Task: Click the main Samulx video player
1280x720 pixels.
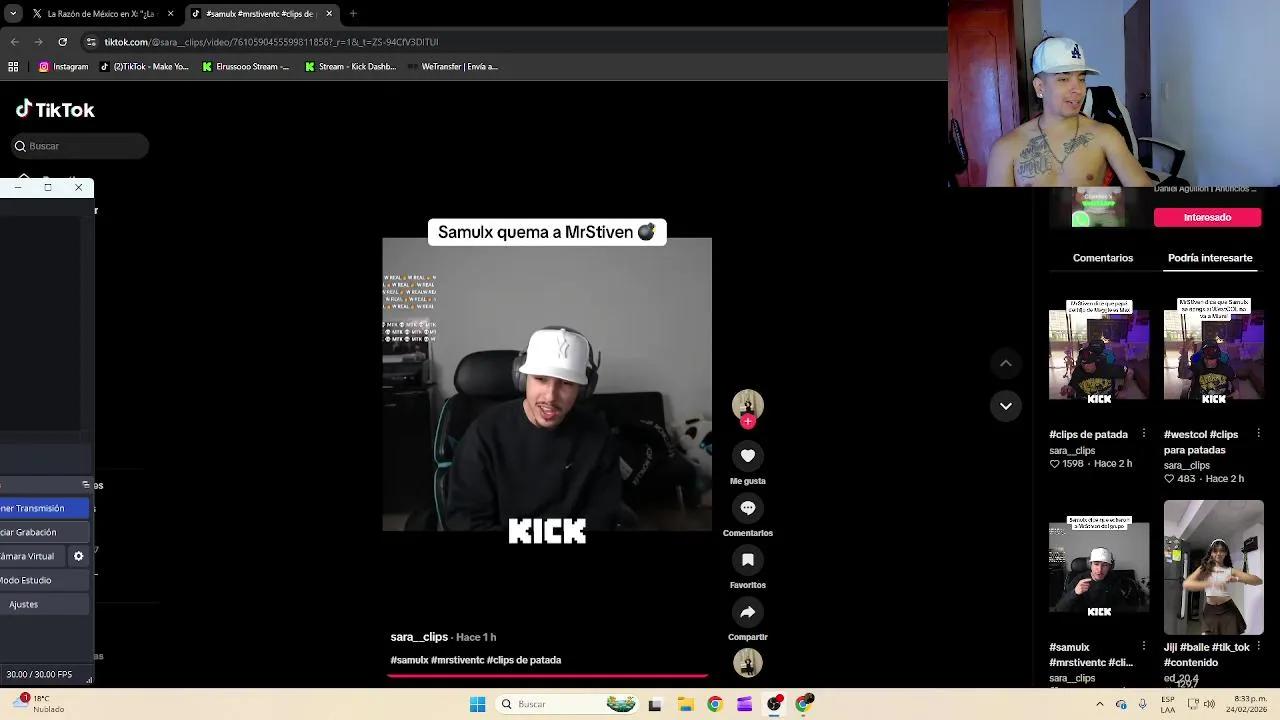Action: 547,385
